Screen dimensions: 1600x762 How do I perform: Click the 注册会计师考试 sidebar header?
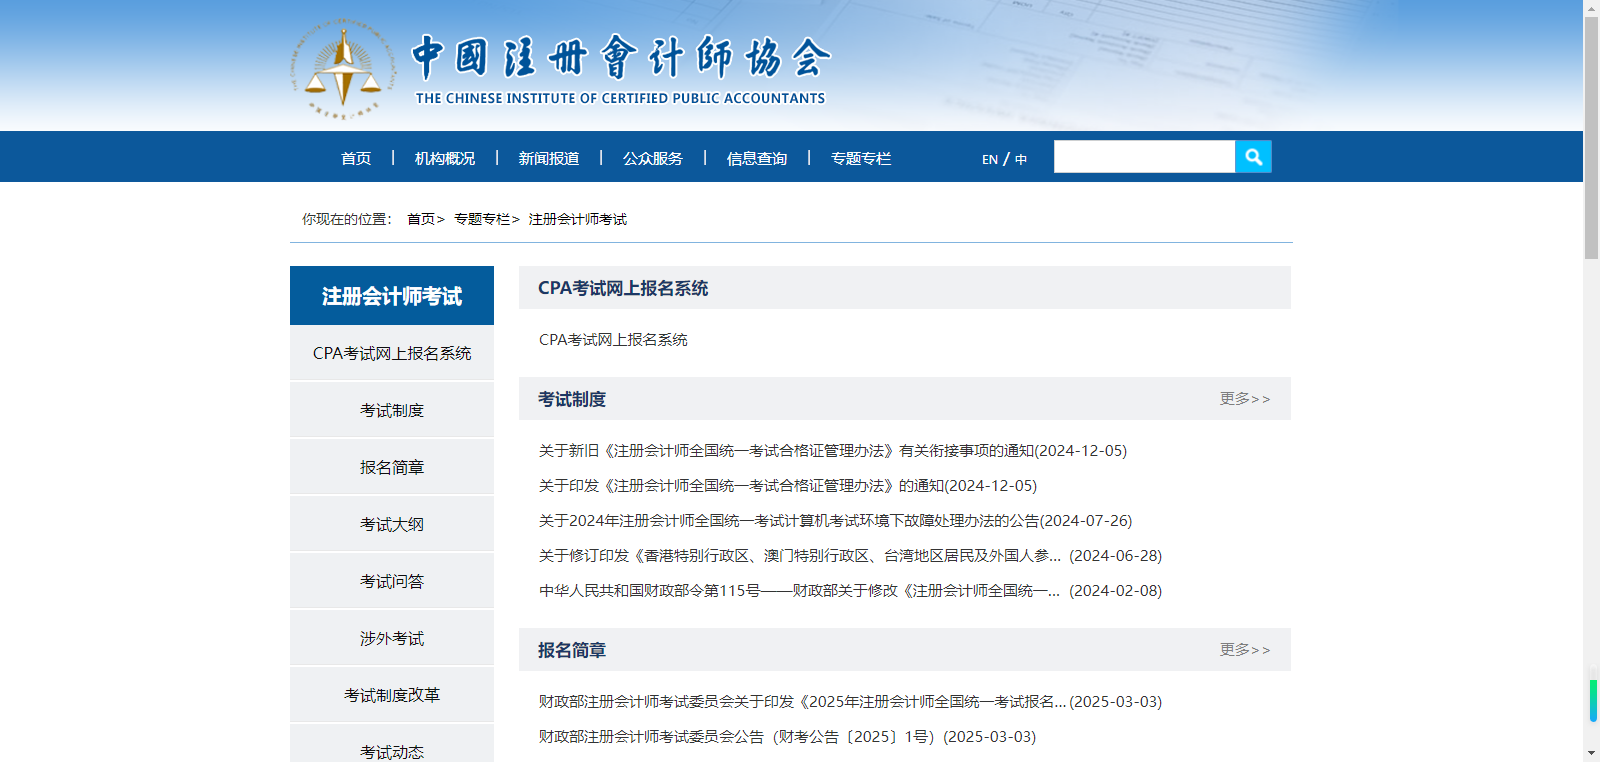392,296
